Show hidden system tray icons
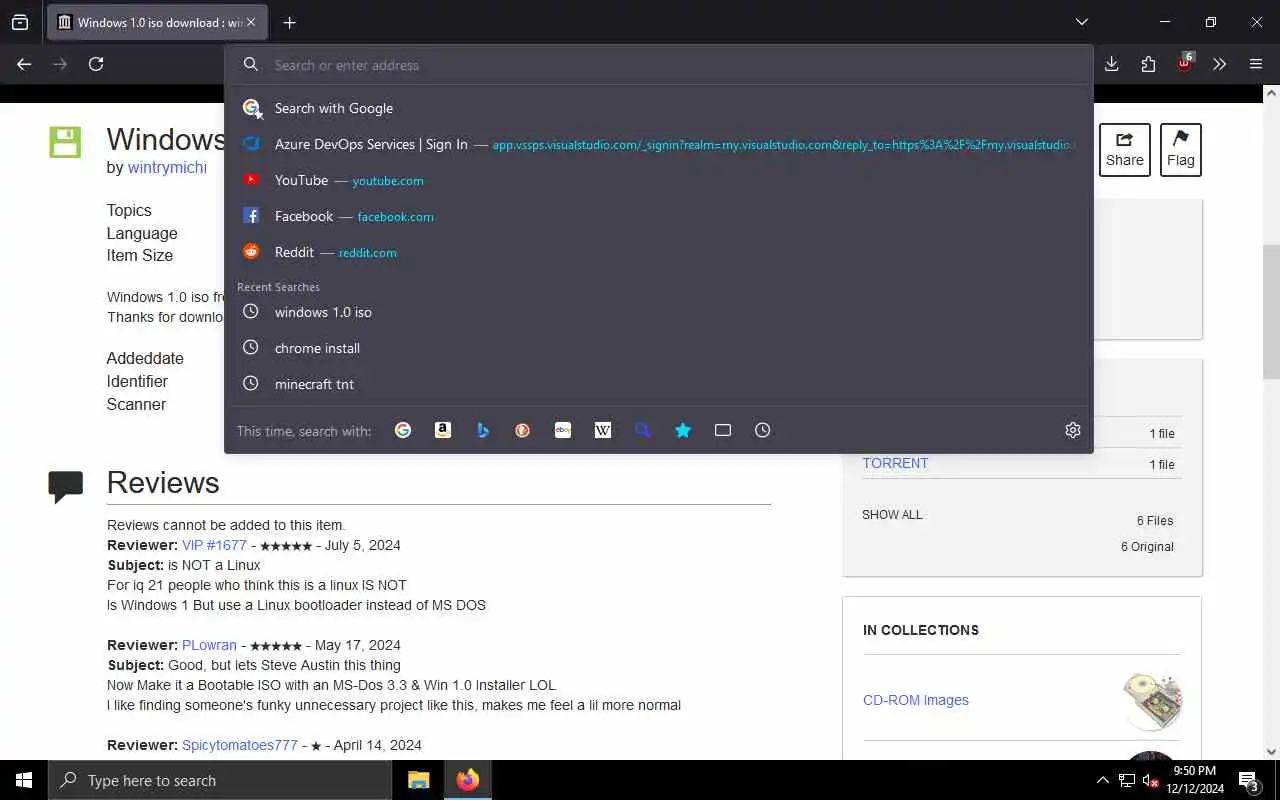 (1103, 780)
